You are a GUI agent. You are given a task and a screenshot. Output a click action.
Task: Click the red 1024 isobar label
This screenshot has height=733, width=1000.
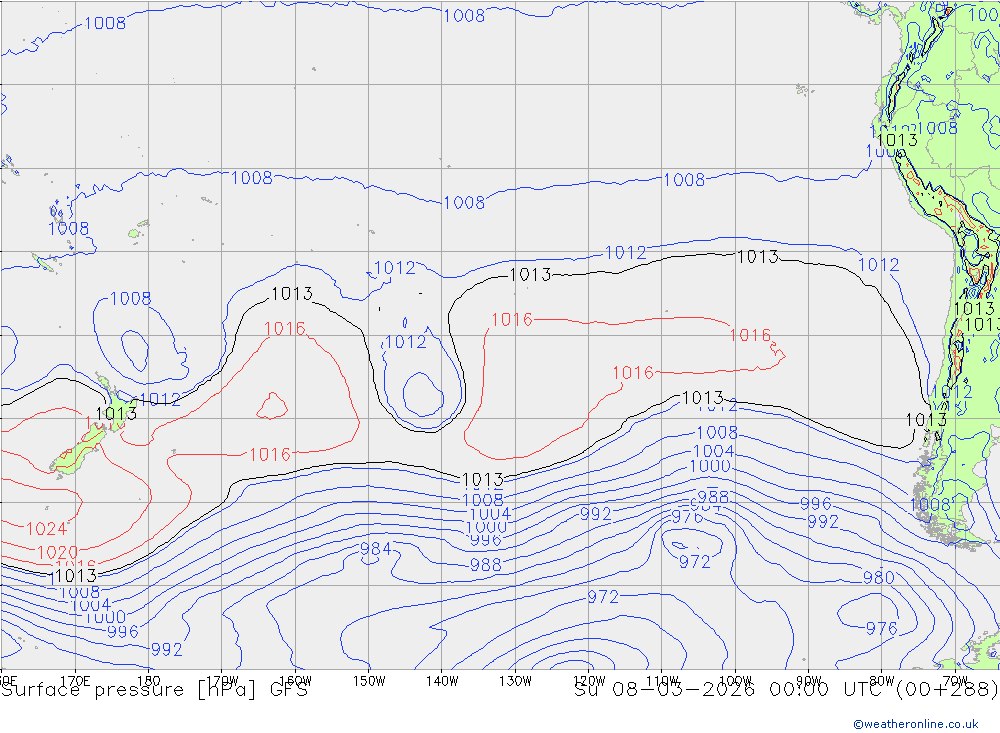click(46, 529)
